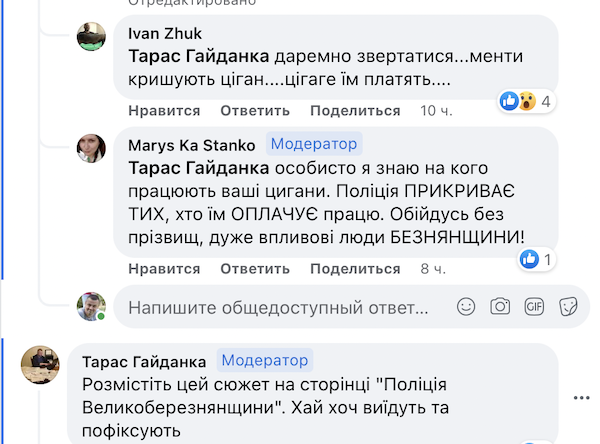The image size is (600, 444).
Task: View reactions on Ivan Zhuk's comment
Action: point(526,101)
